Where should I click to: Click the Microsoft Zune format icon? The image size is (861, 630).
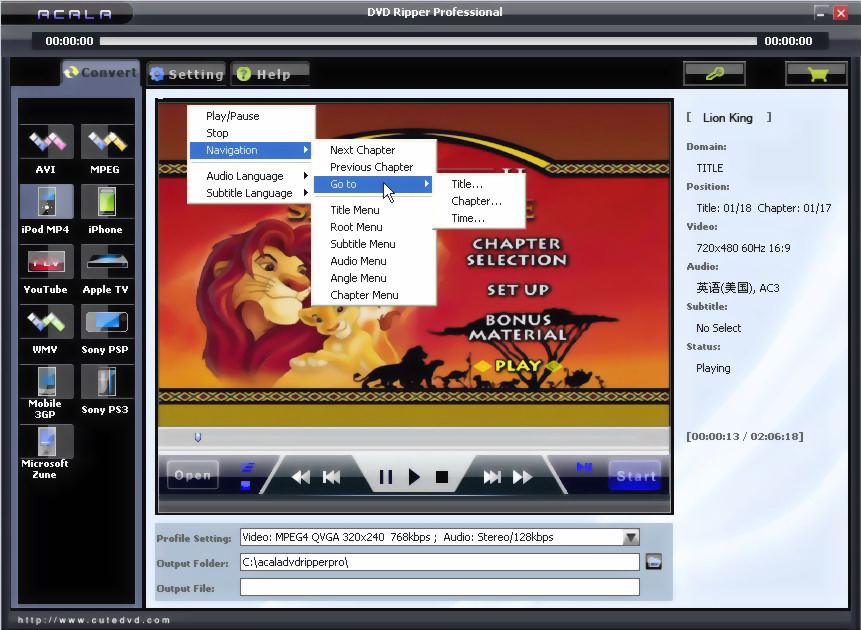click(x=46, y=443)
